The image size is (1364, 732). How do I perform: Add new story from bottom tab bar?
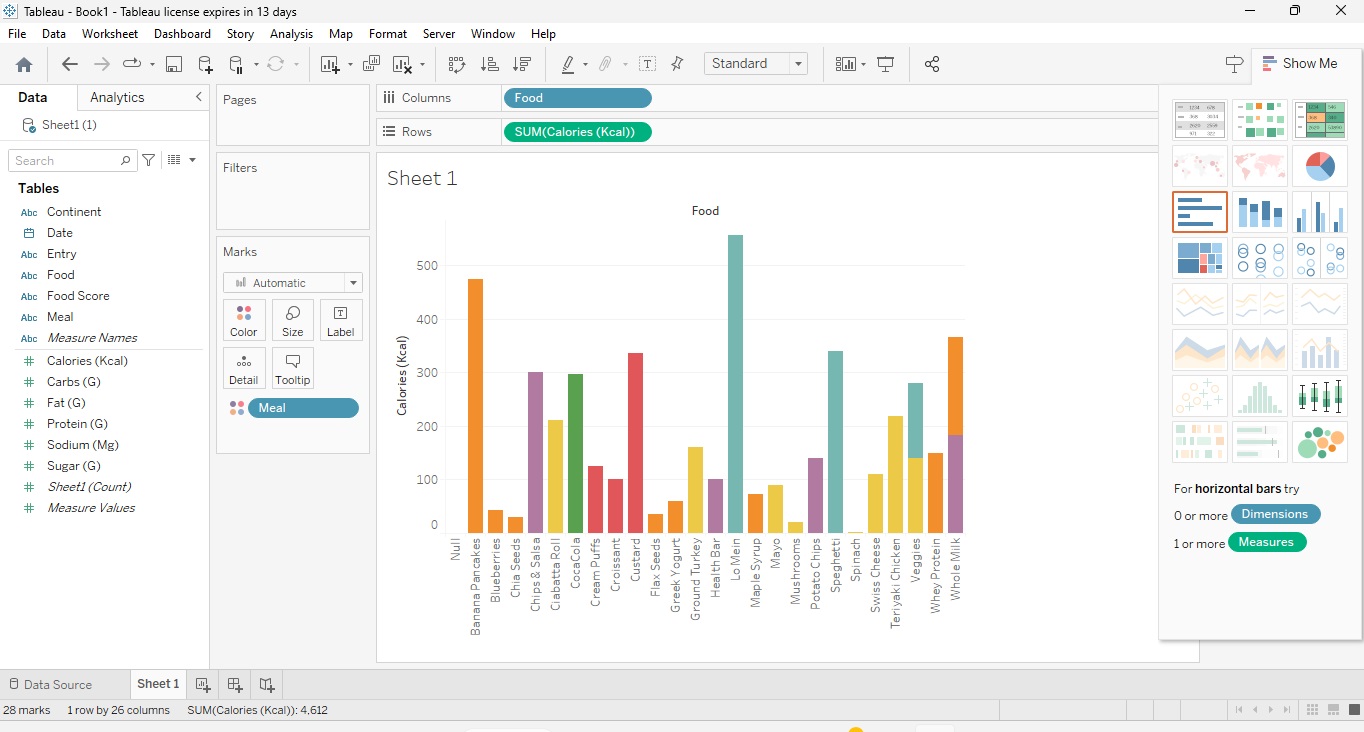(267, 685)
